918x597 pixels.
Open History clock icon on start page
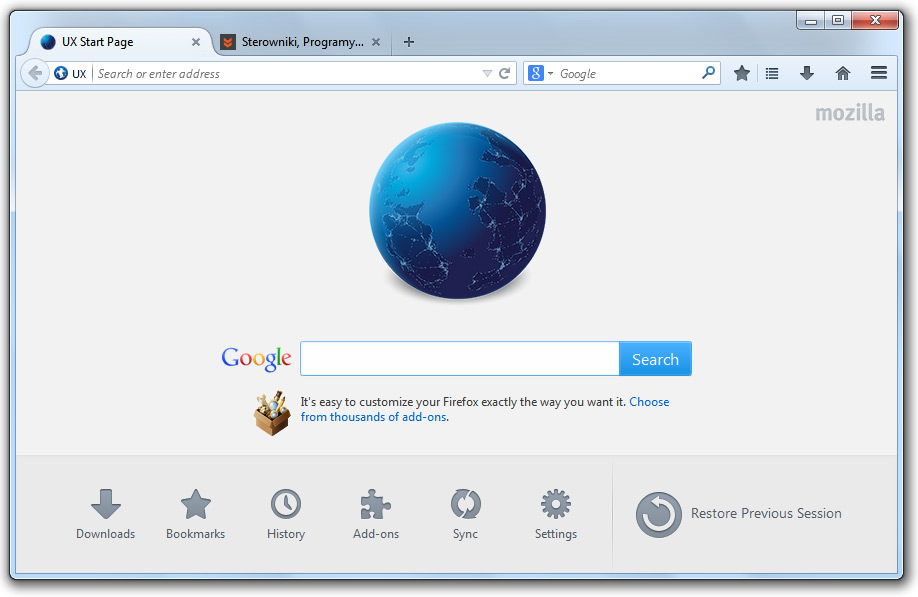(x=286, y=514)
